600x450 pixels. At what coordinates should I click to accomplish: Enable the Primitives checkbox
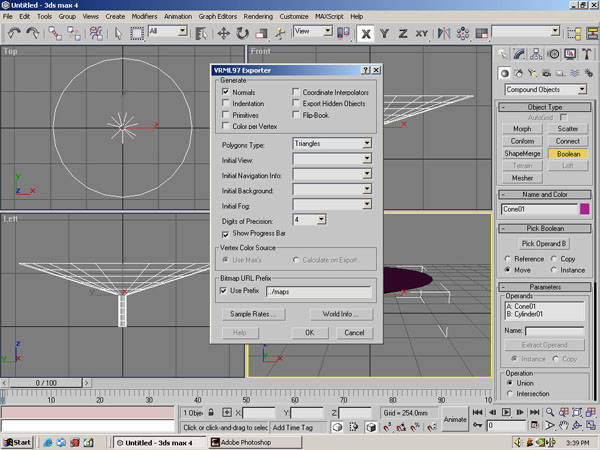[225, 115]
